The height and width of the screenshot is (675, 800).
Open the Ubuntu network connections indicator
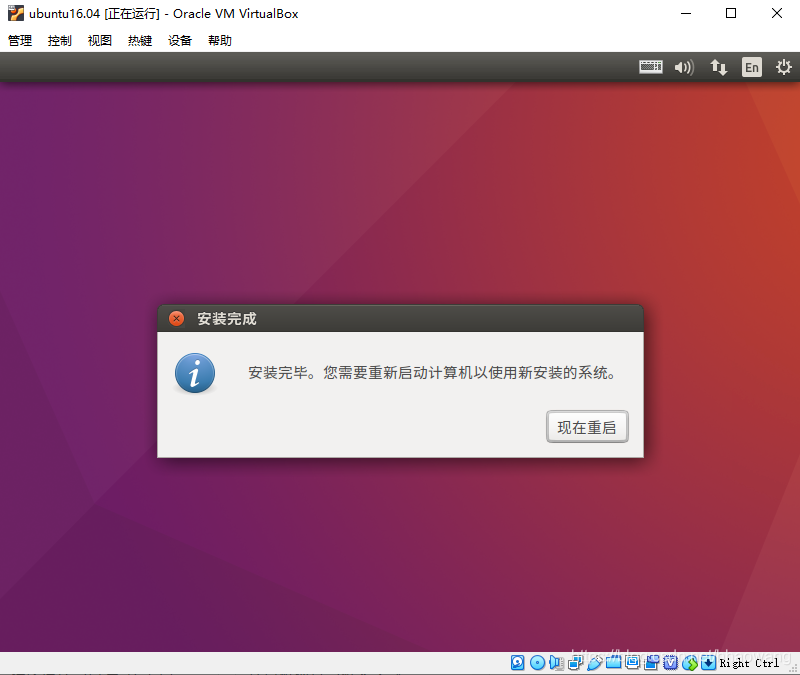click(718, 67)
